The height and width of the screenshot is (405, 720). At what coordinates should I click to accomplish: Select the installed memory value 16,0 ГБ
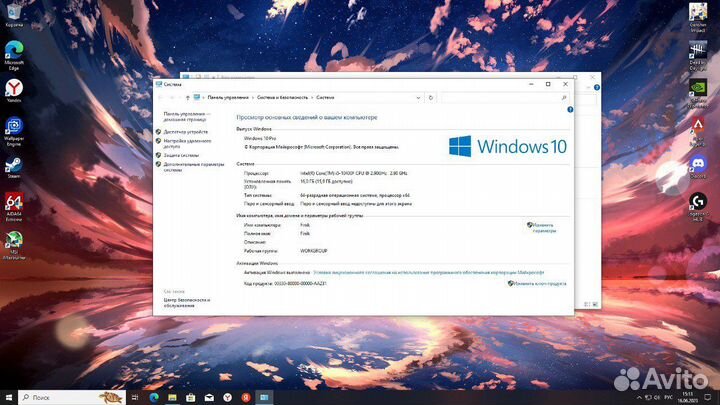(326, 181)
